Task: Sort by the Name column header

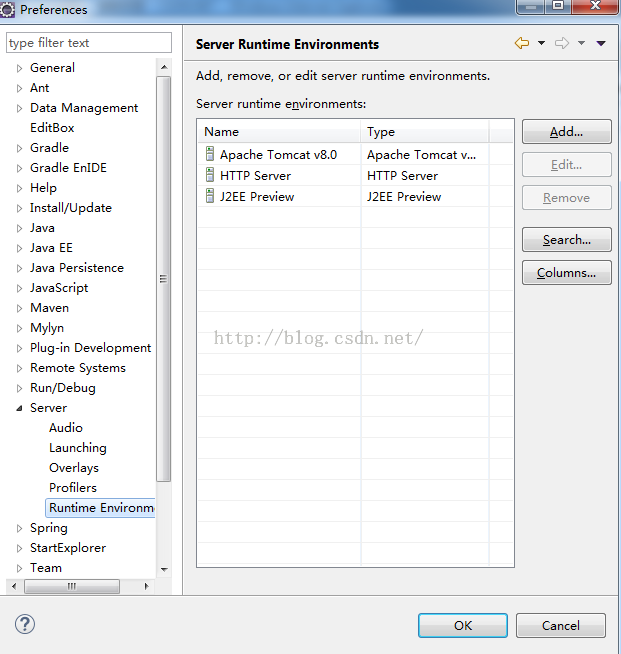Action: coord(278,132)
